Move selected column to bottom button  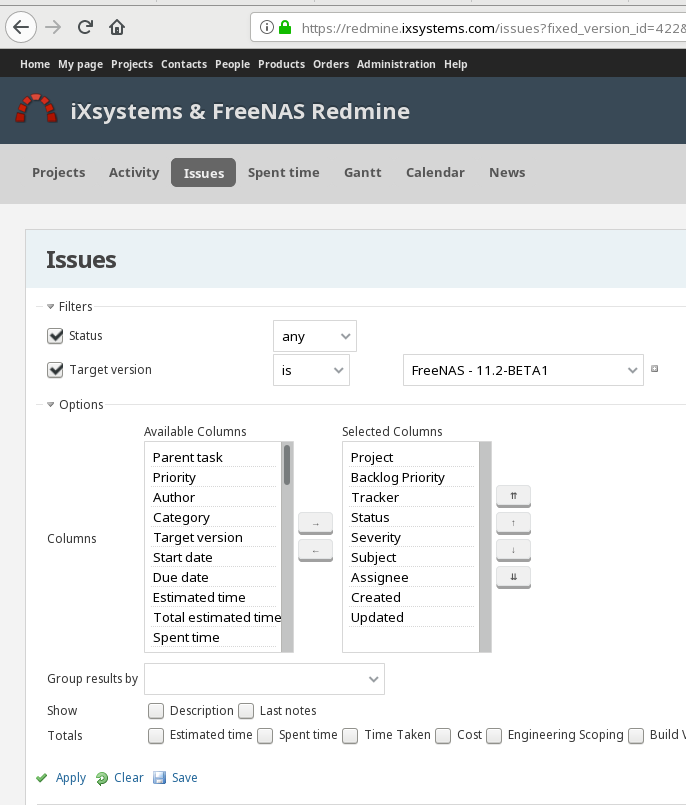pyautogui.click(x=513, y=578)
